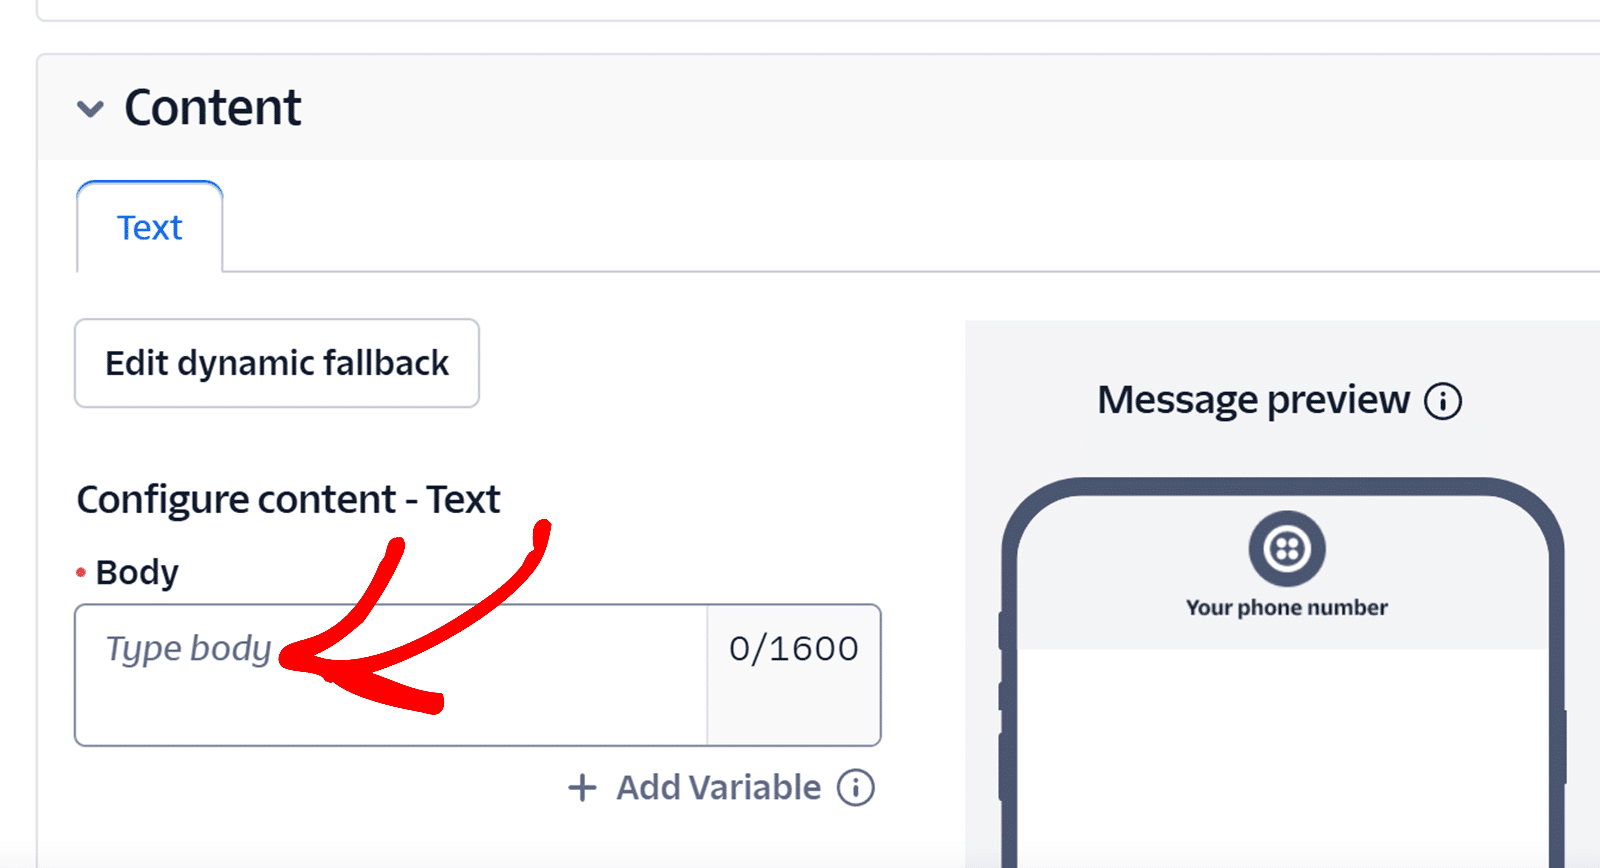Click the required-field red dot beside Body
The height and width of the screenshot is (868, 1600).
point(80,571)
